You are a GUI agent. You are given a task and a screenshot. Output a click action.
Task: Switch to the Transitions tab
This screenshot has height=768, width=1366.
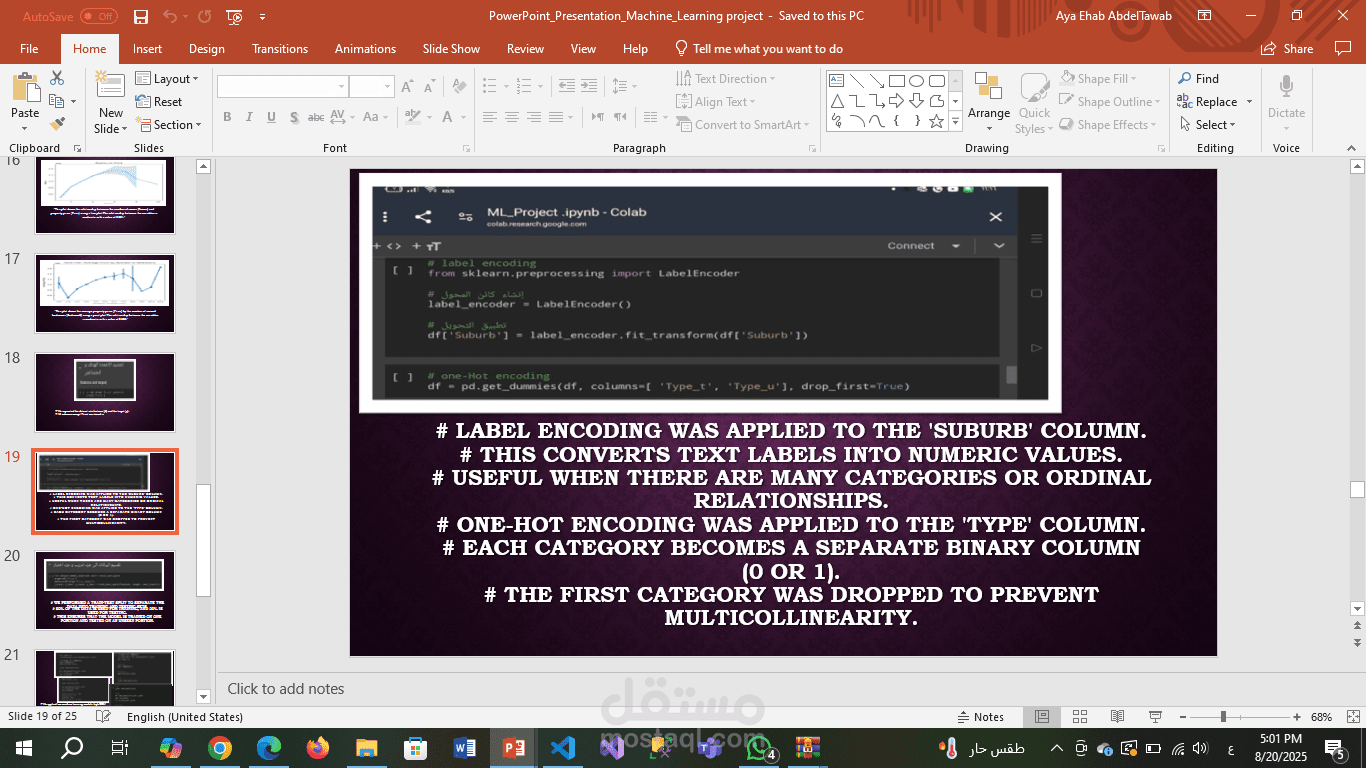(x=280, y=48)
